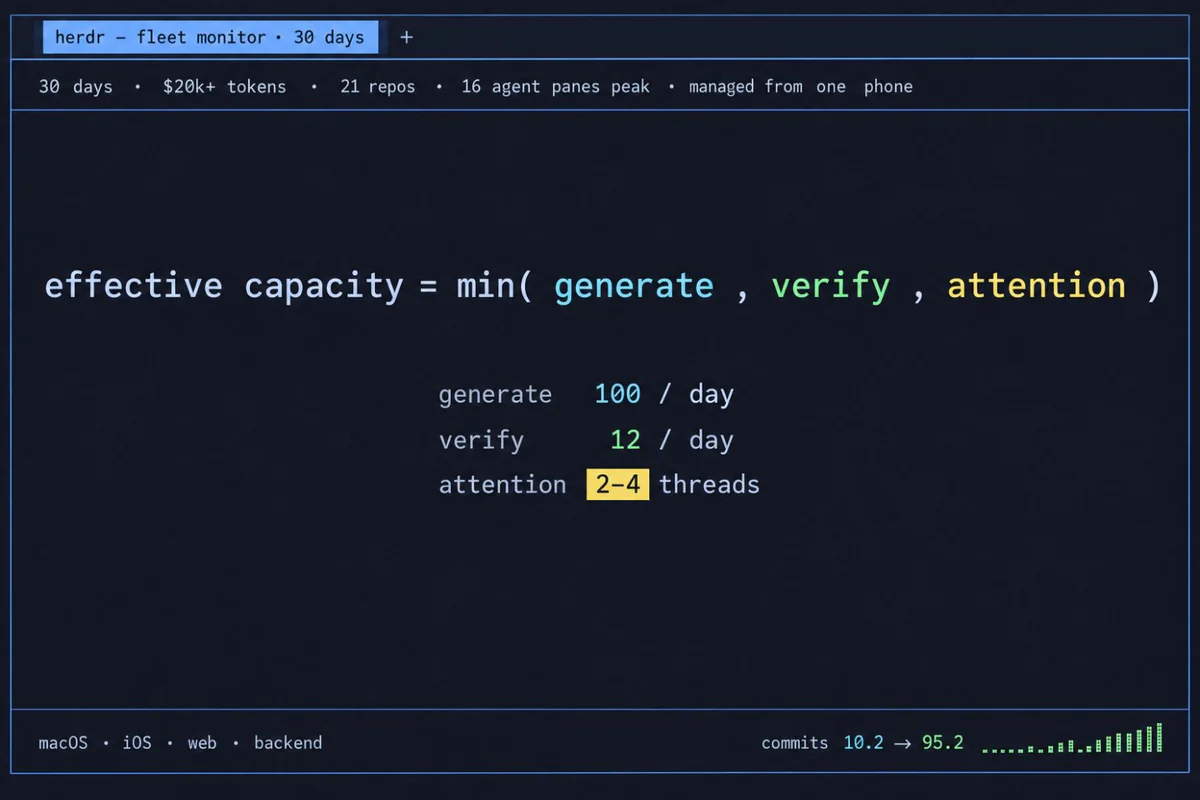
Task: Click the '30 days' header stat
Action: pyautogui.click(x=76, y=87)
